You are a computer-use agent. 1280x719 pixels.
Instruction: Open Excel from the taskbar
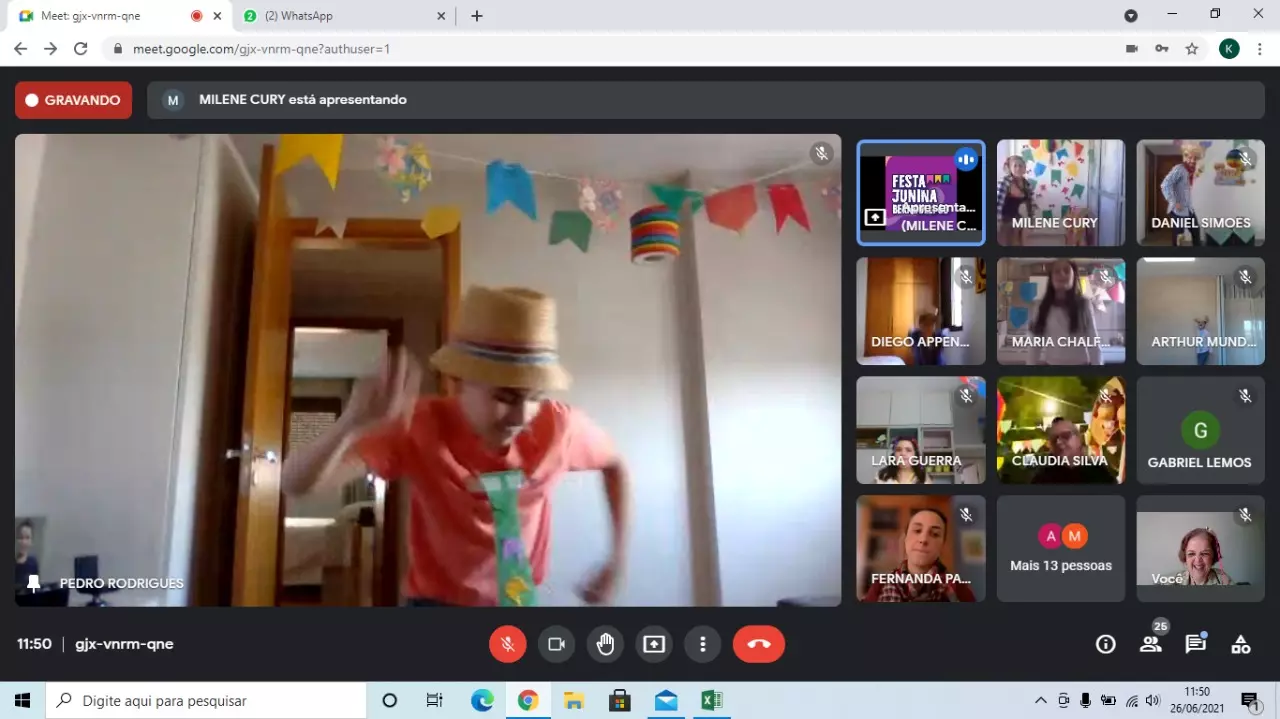(711, 700)
